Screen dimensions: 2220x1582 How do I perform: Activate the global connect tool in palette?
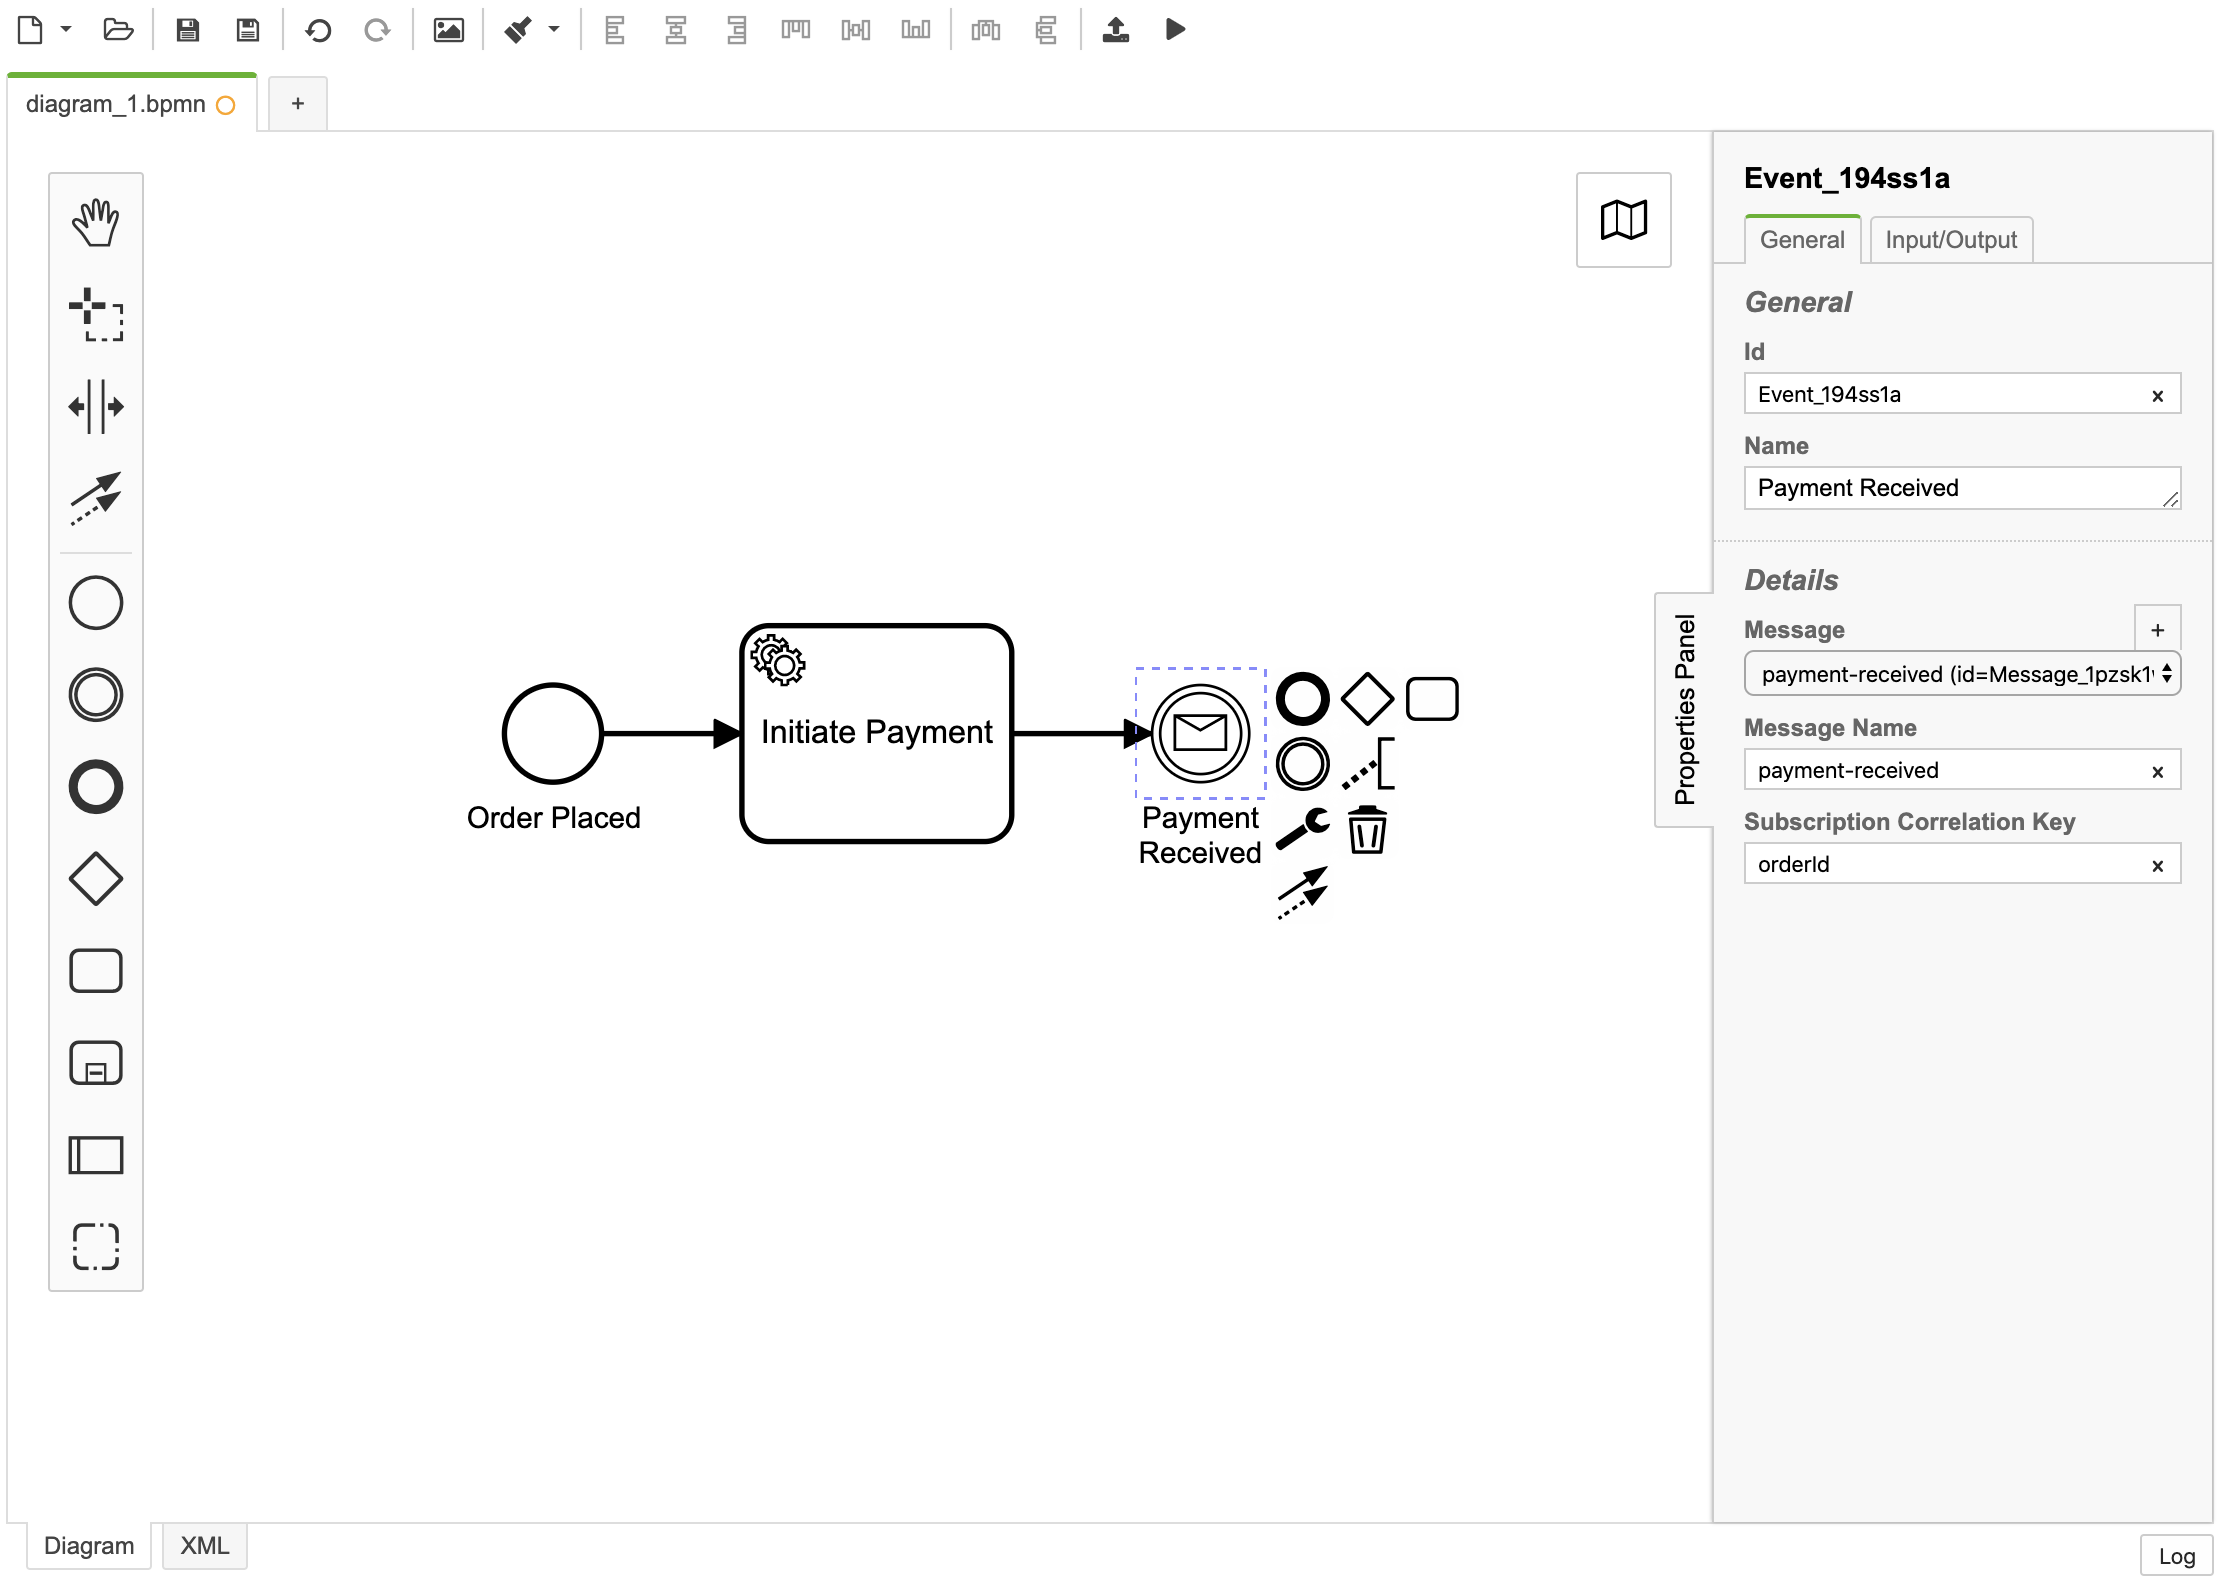click(96, 498)
